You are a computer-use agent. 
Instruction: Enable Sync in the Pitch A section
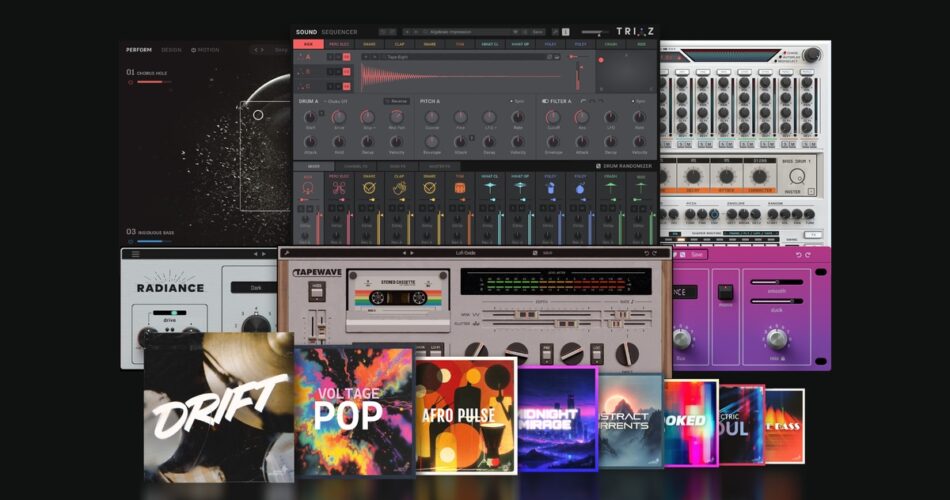click(517, 101)
